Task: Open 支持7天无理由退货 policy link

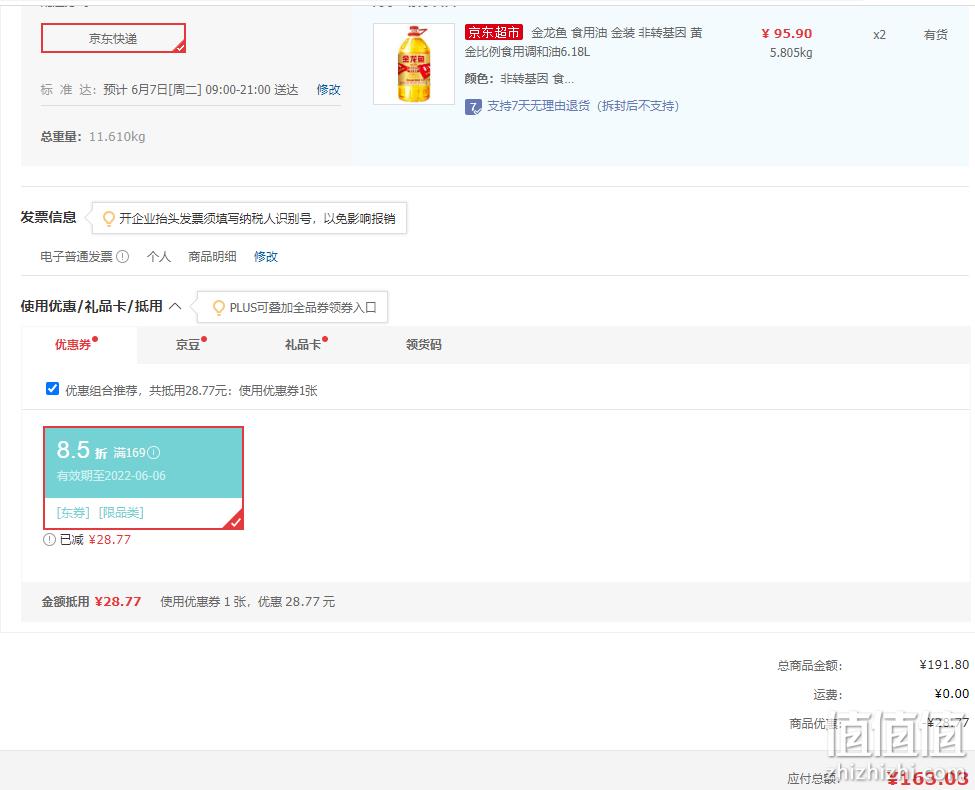Action: (x=583, y=106)
